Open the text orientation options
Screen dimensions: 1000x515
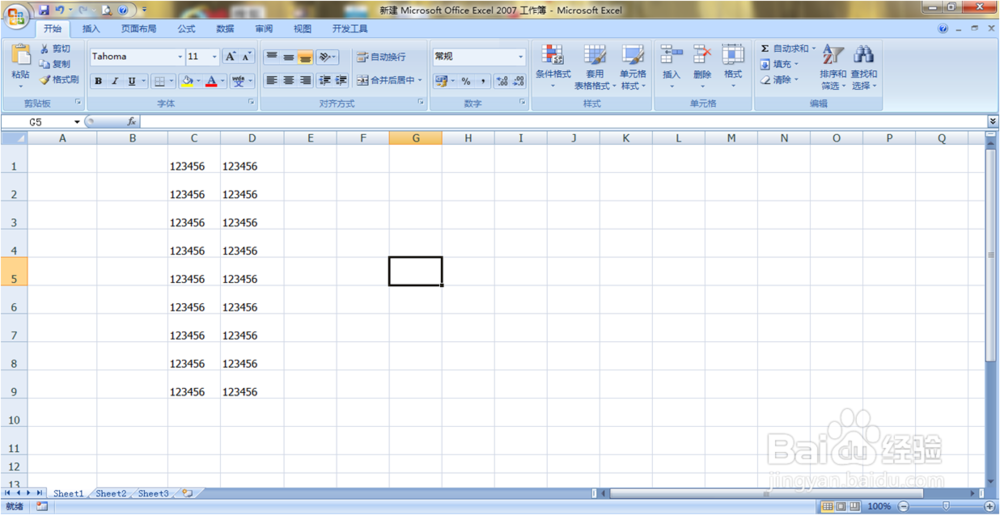tap(327, 57)
